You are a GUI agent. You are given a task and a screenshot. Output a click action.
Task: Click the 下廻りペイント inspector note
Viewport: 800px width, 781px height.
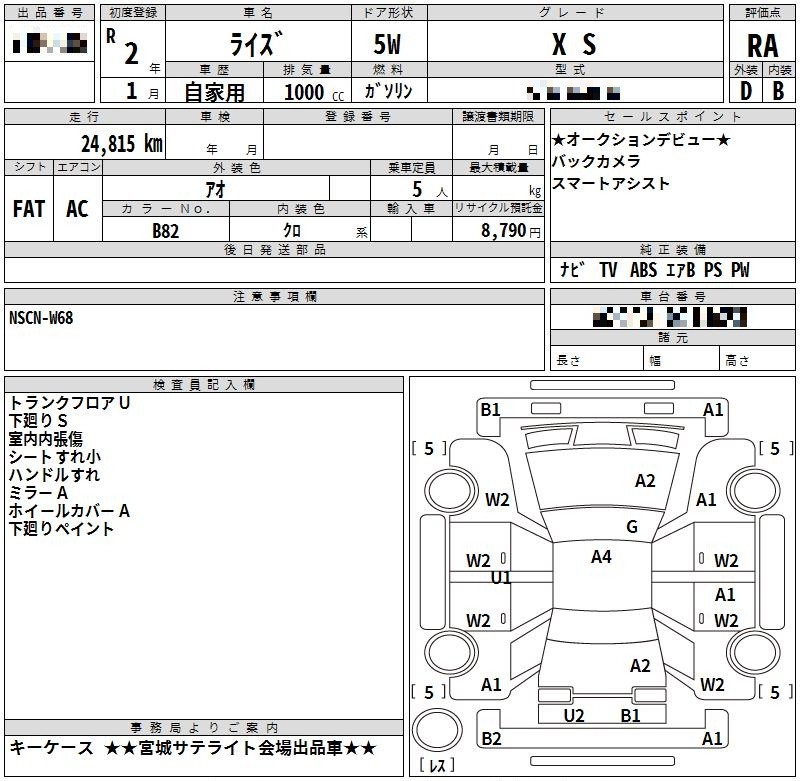[x=61, y=529]
